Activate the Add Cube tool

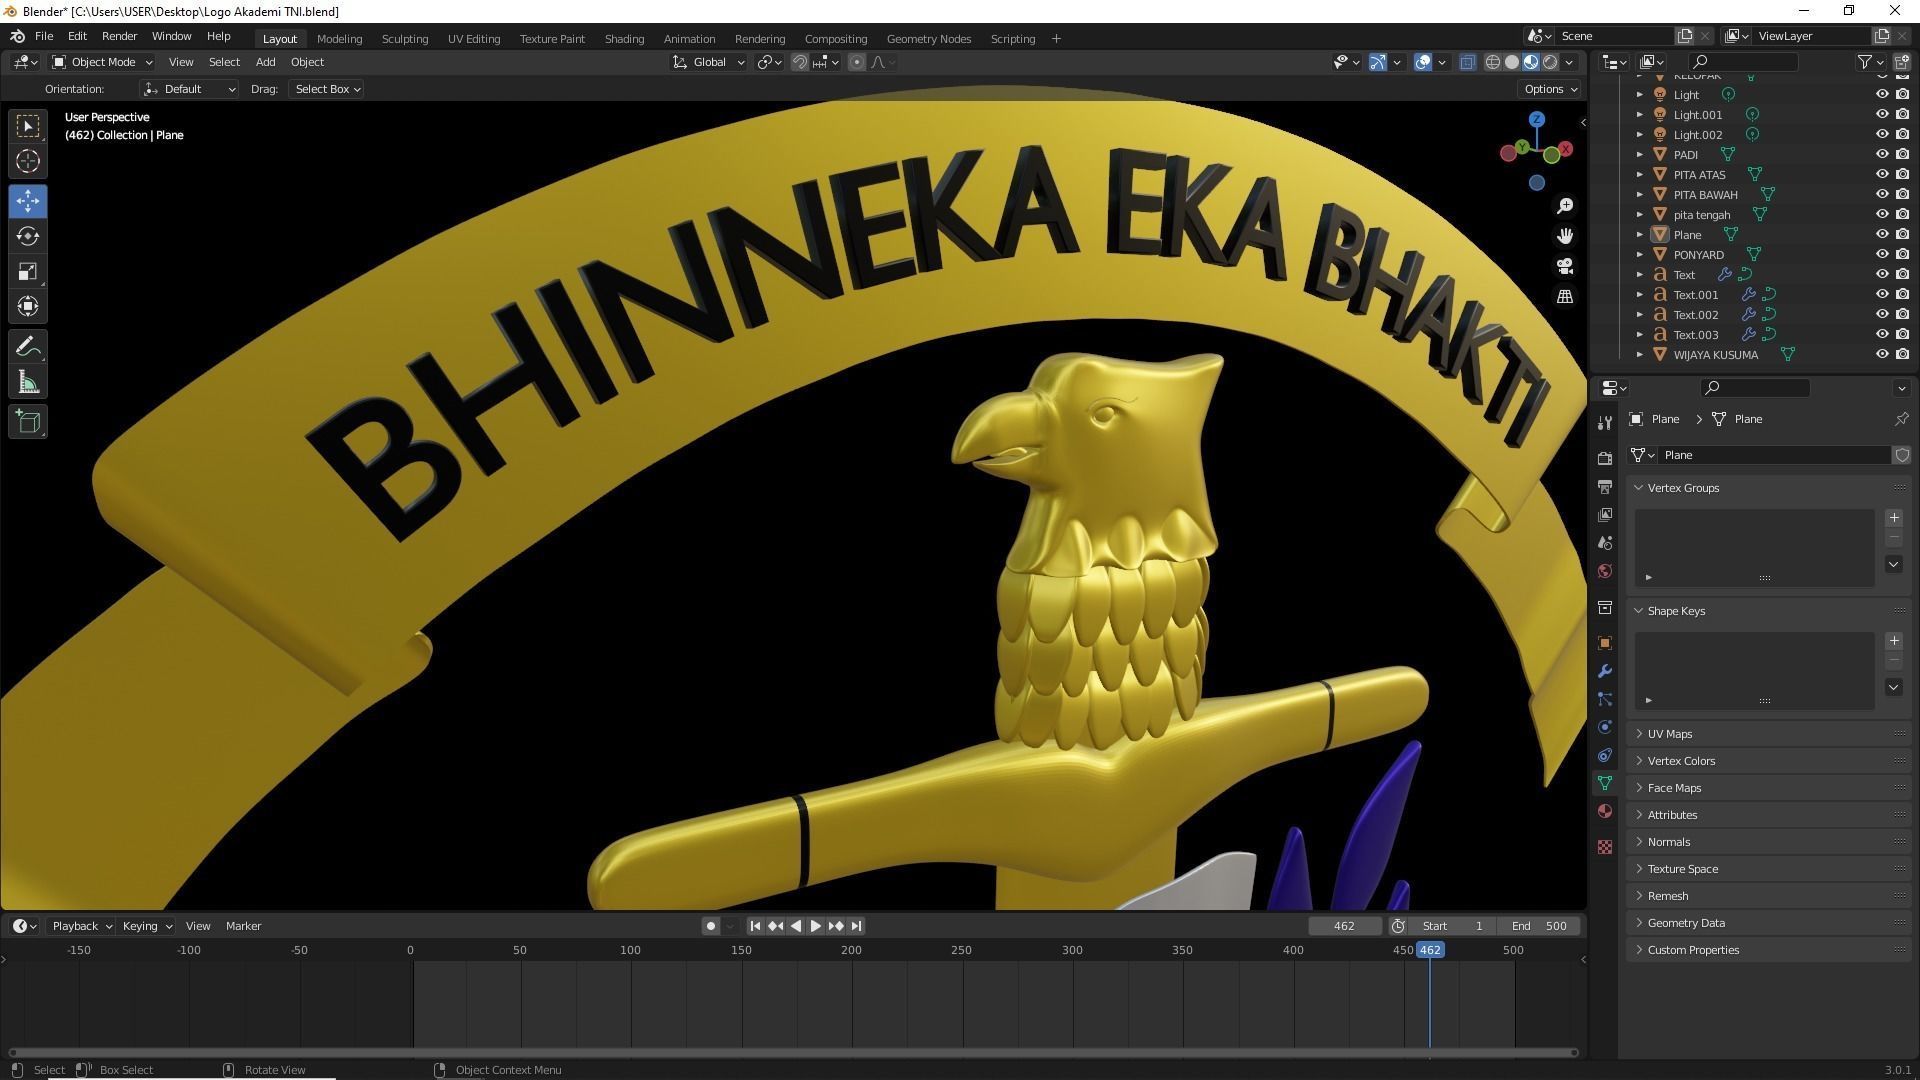tap(27, 421)
